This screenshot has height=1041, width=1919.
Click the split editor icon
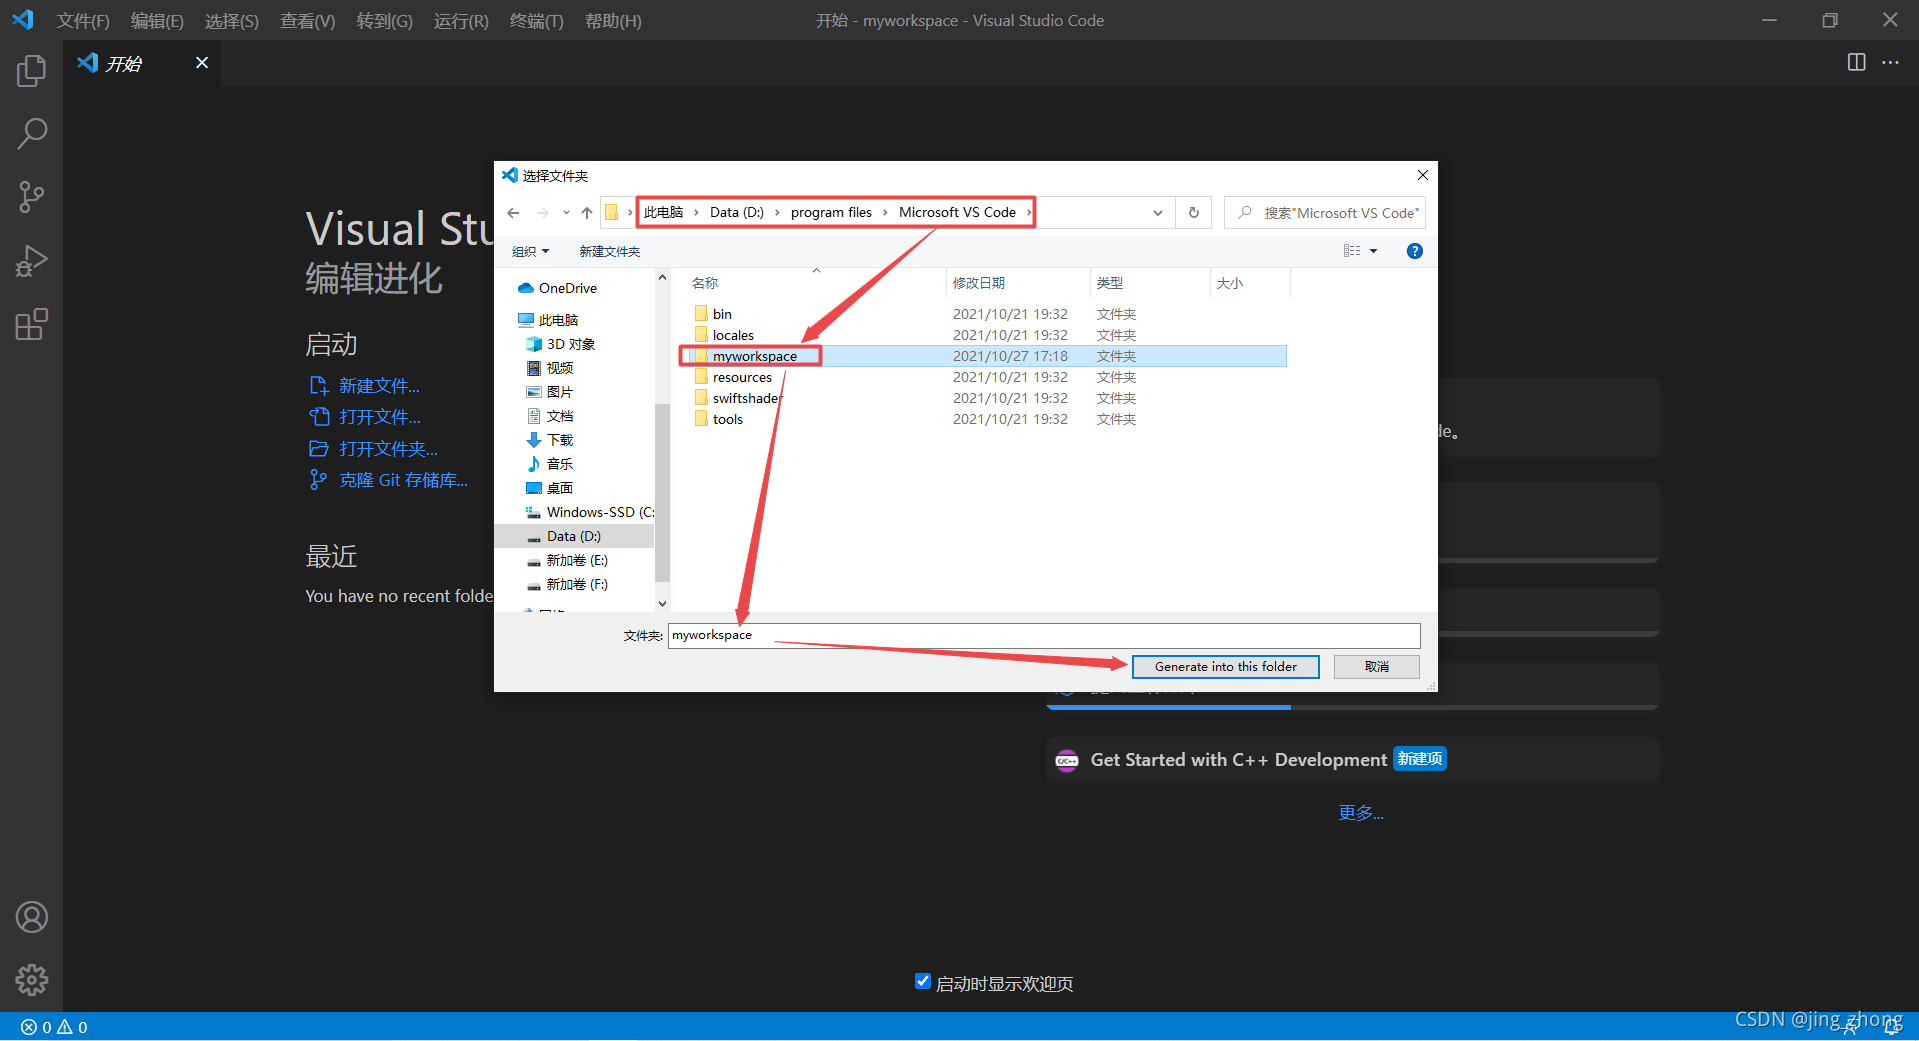tap(1856, 62)
